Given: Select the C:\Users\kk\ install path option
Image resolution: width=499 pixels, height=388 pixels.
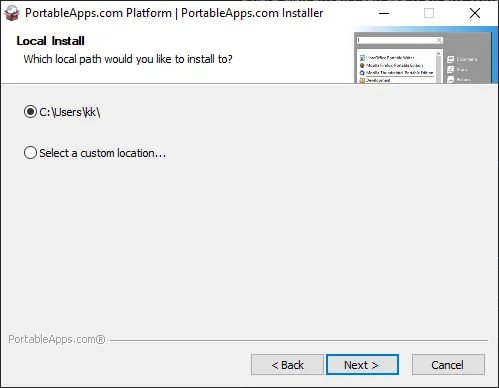Looking at the screenshot, I should click(x=62, y=112).
